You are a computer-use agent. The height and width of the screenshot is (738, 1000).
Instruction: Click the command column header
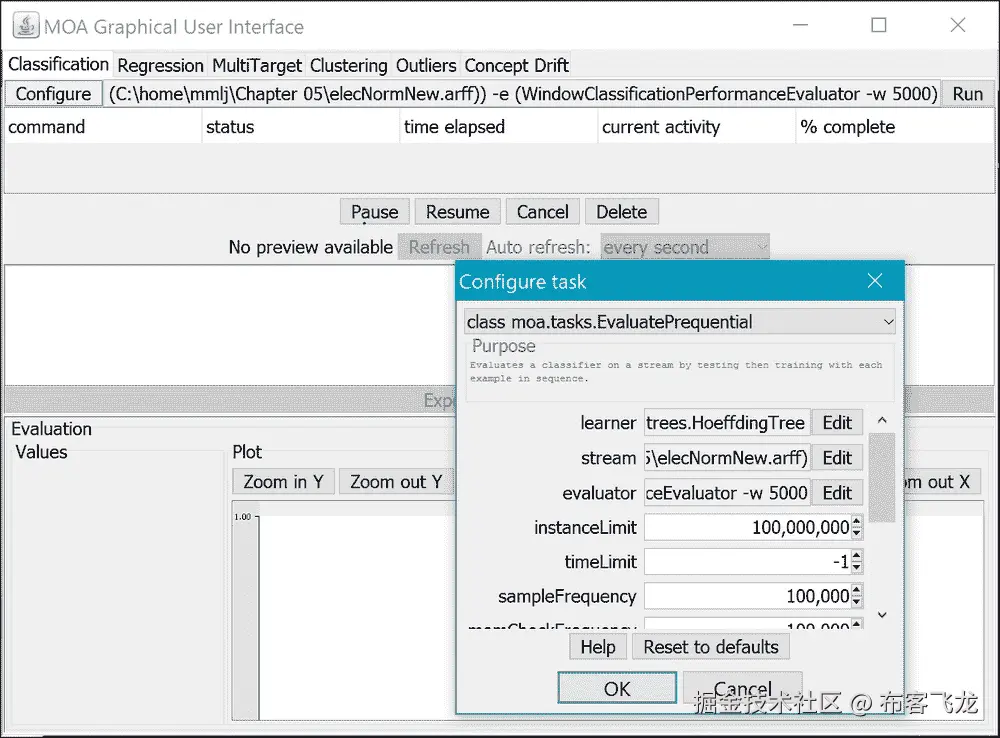103,127
